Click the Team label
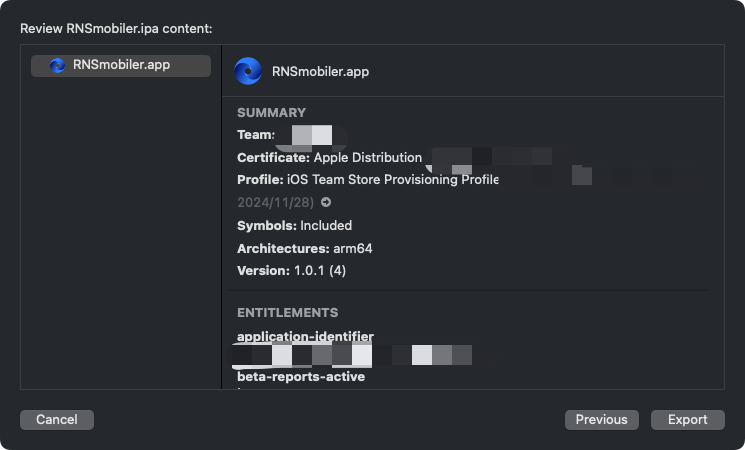Viewport: 745px width, 450px height. click(256, 135)
